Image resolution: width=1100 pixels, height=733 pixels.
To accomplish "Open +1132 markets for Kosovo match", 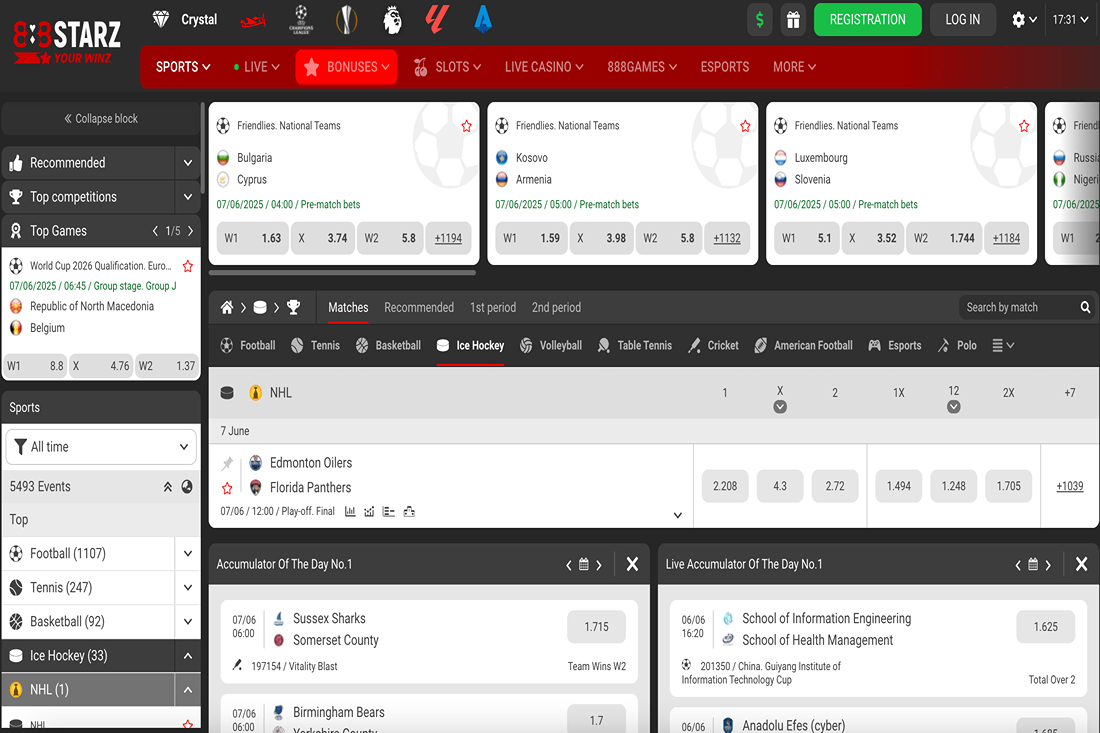I will 727,238.
